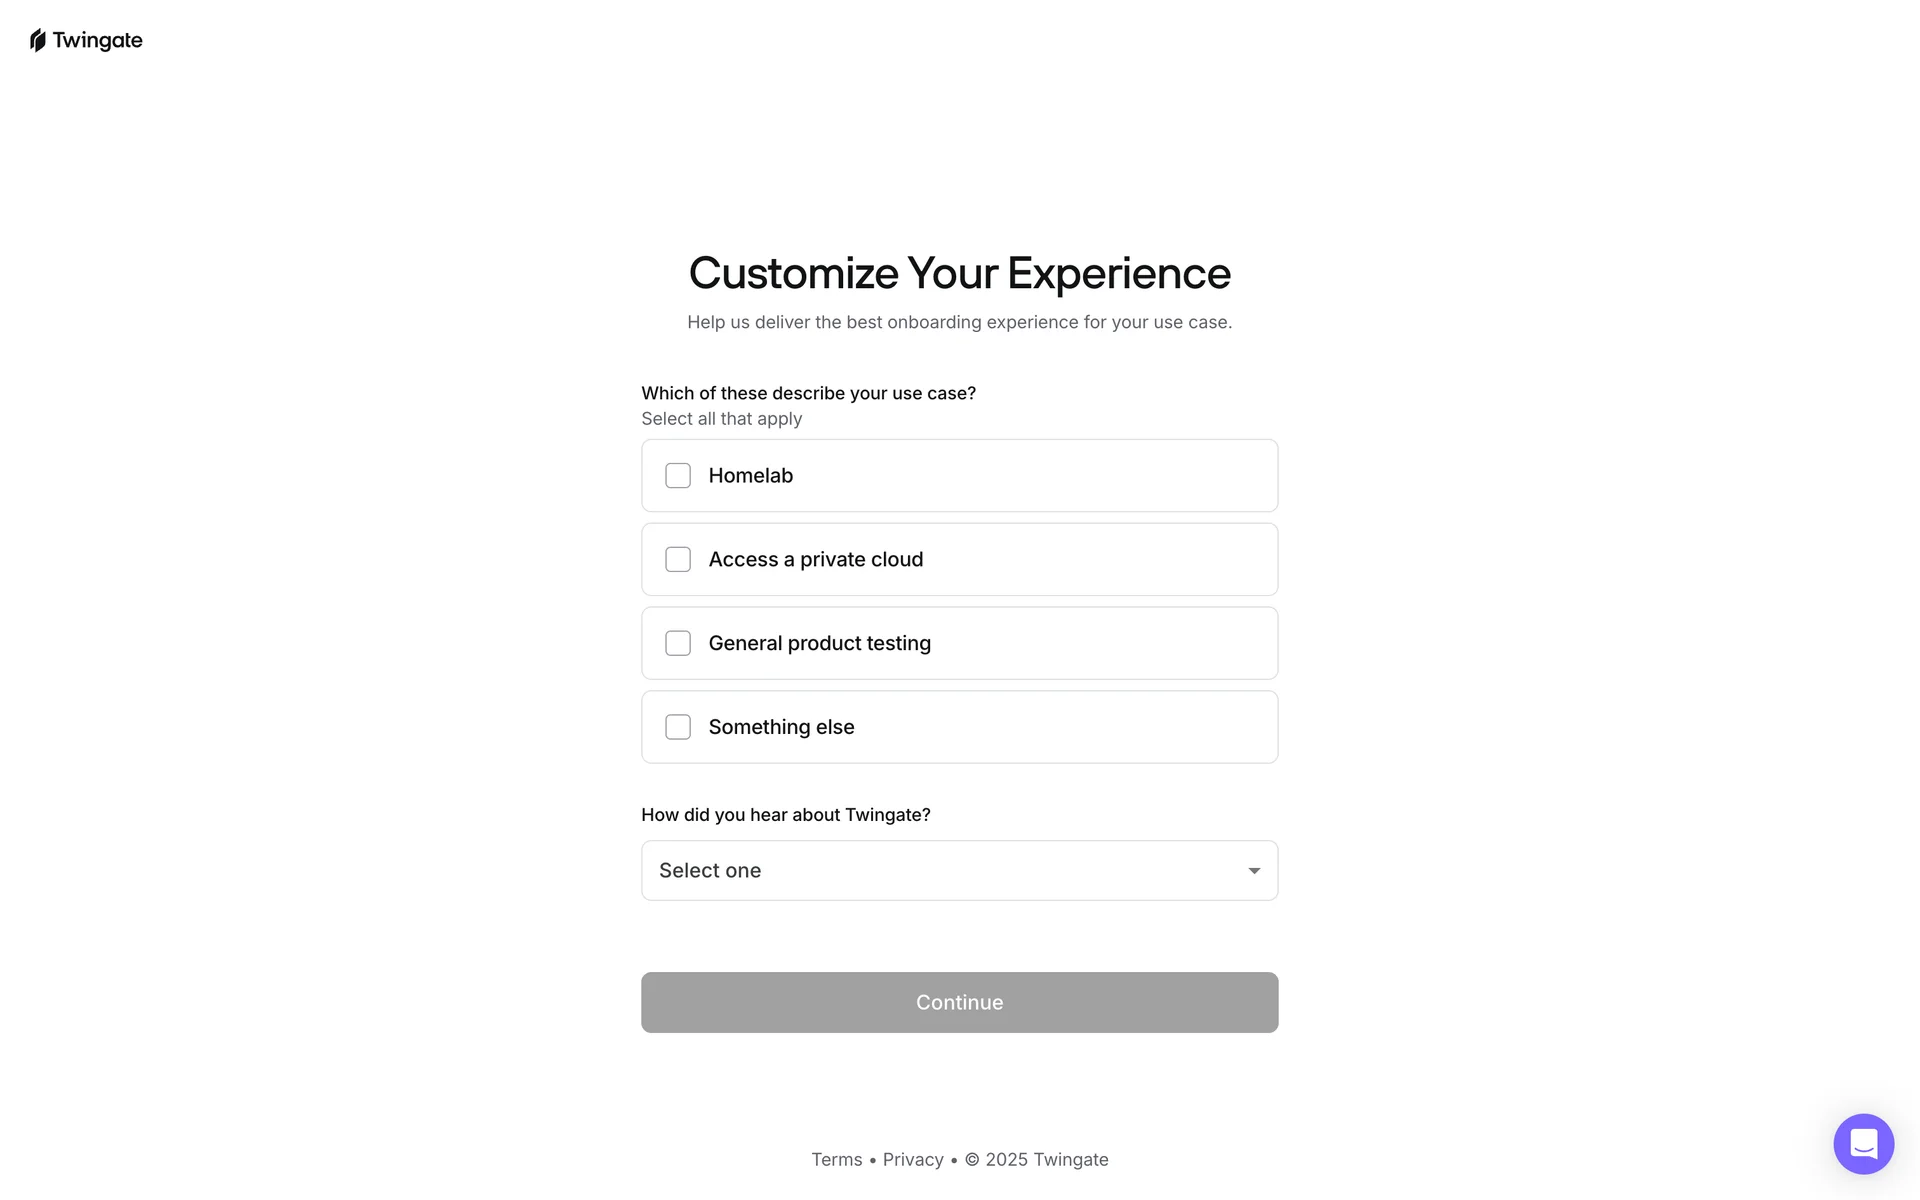The image size is (1920, 1200).
Task: Choose the "Something else" label text
Action: point(781,728)
